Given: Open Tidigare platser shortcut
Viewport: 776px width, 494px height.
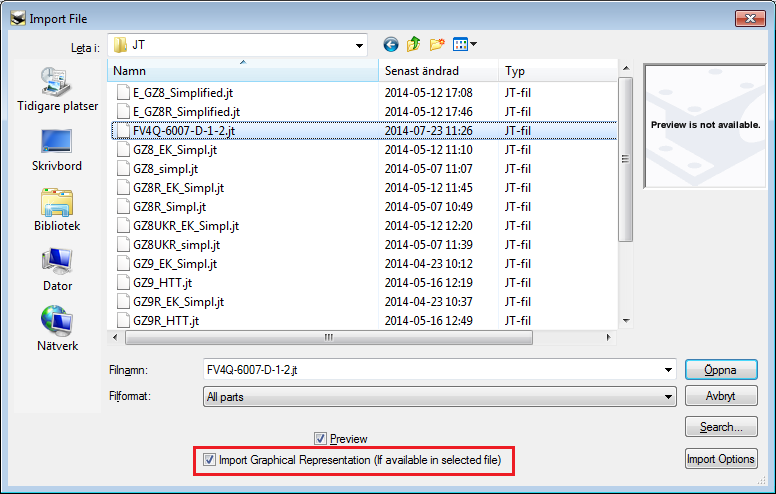Looking at the screenshot, I should (x=57, y=89).
